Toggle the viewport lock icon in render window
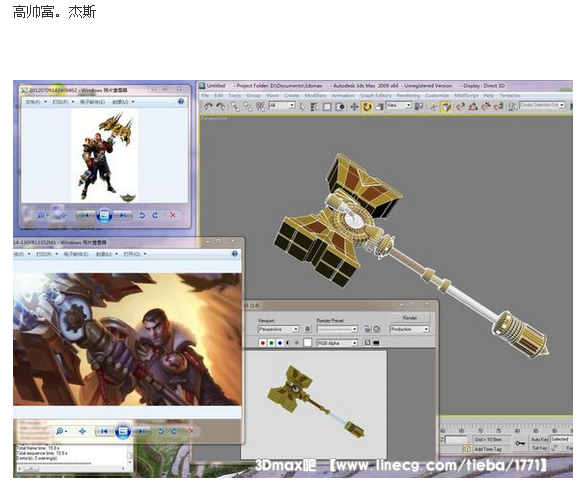 click(308, 329)
